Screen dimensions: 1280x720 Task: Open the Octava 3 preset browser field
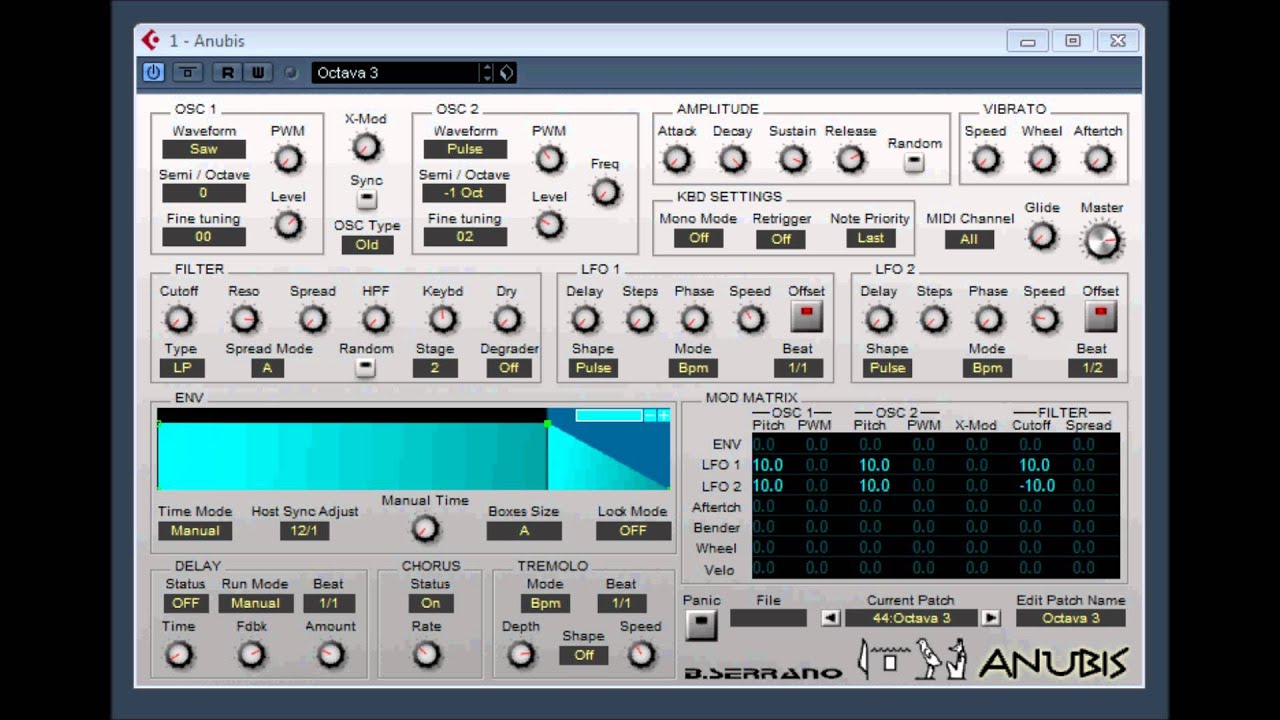click(x=396, y=72)
